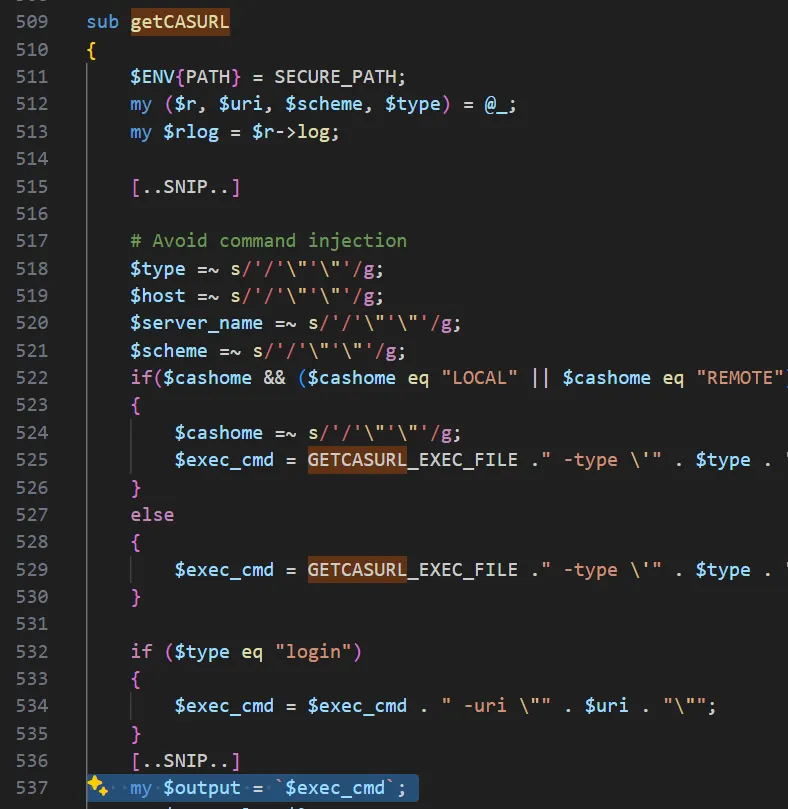Click highlighted GETCASURL_EXEC_FILE on line 529

tap(412, 569)
